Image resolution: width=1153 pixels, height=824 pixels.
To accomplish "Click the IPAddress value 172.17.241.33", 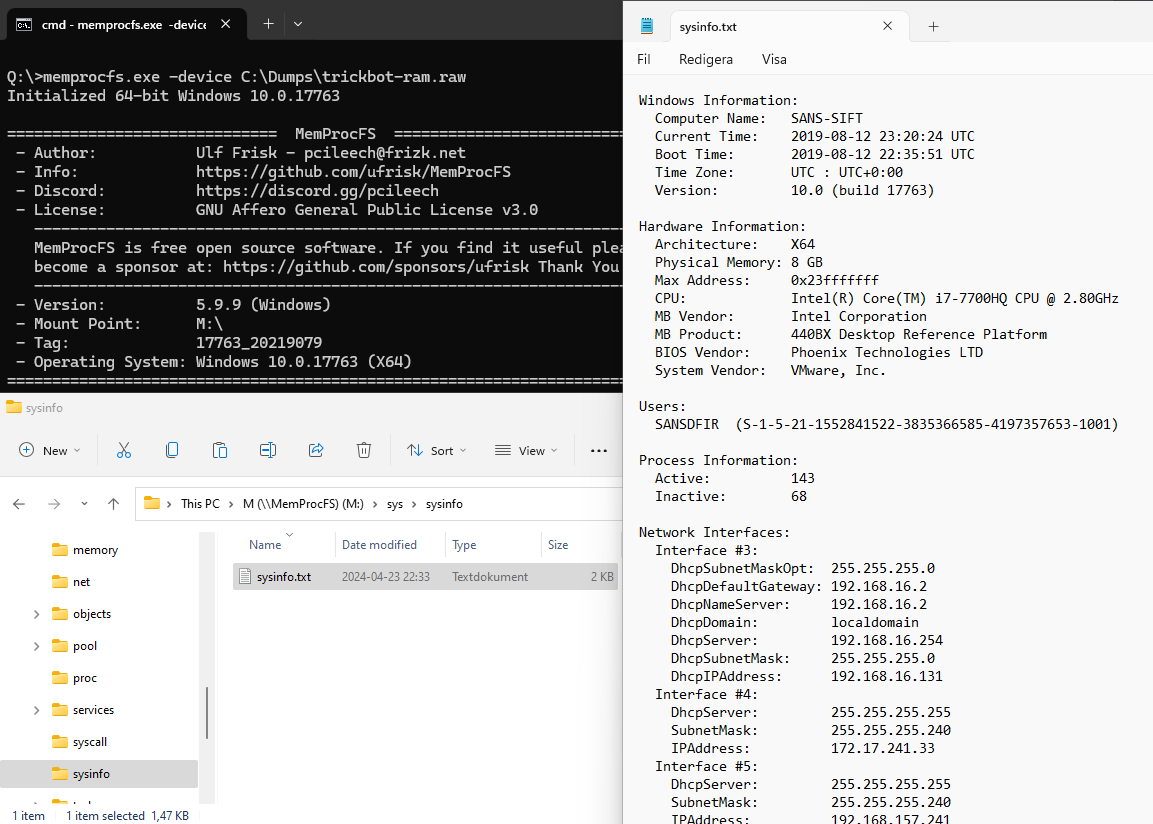I will 882,748.
